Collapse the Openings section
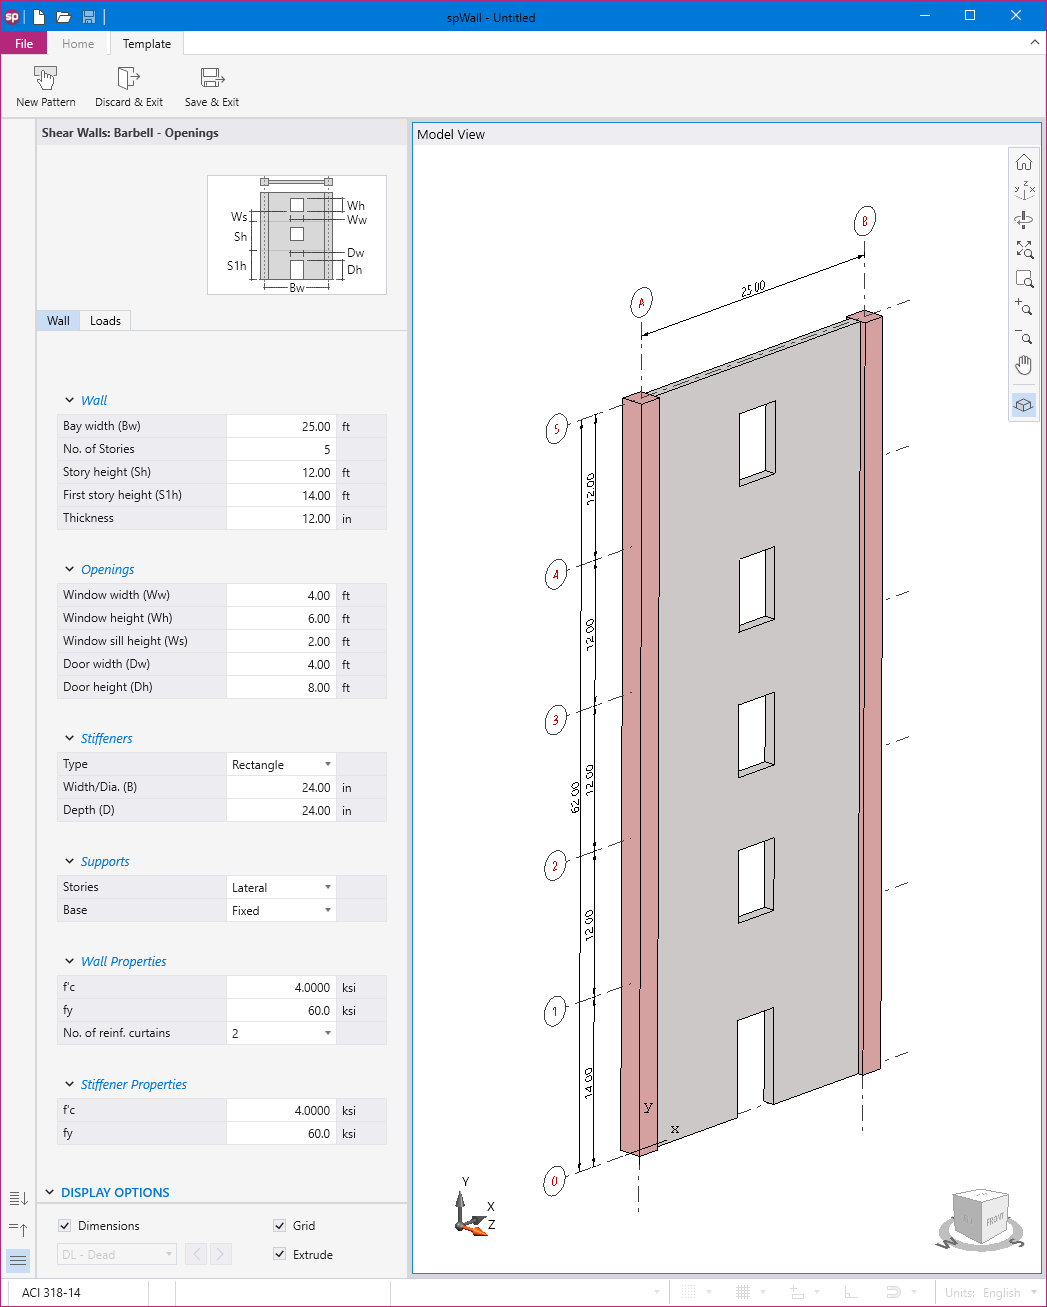 (x=69, y=569)
